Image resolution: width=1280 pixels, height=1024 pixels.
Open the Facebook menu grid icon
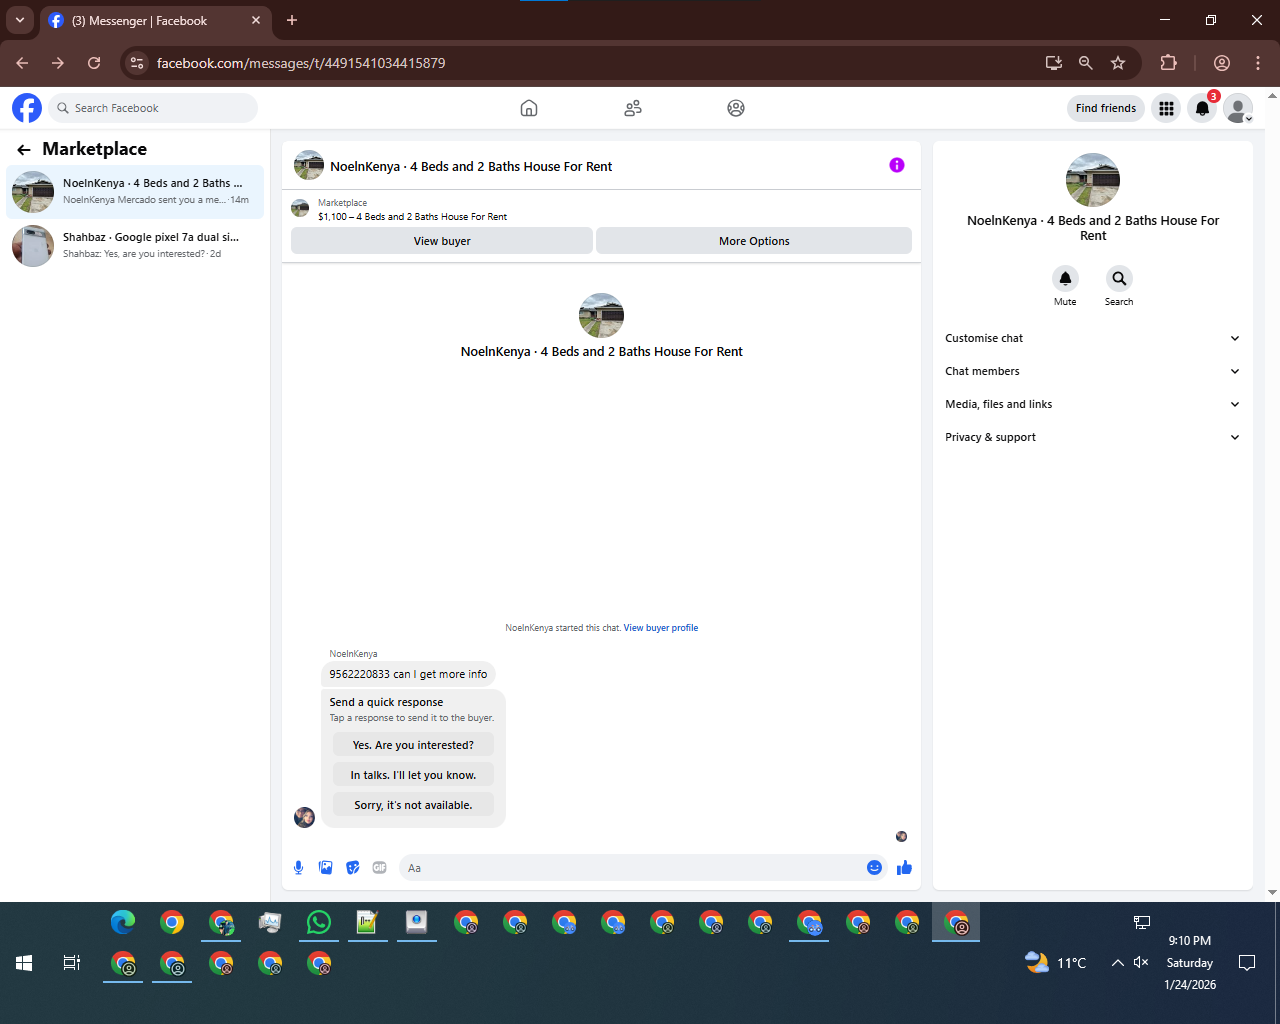(1166, 108)
